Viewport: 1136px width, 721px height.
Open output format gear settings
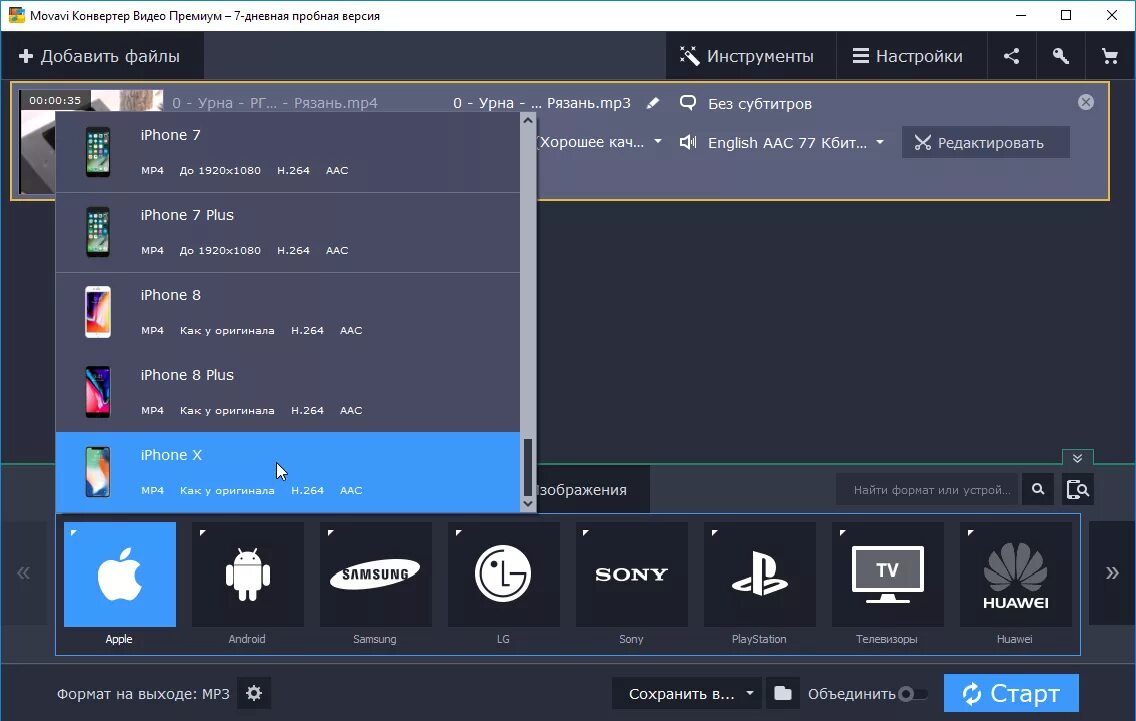254,693
